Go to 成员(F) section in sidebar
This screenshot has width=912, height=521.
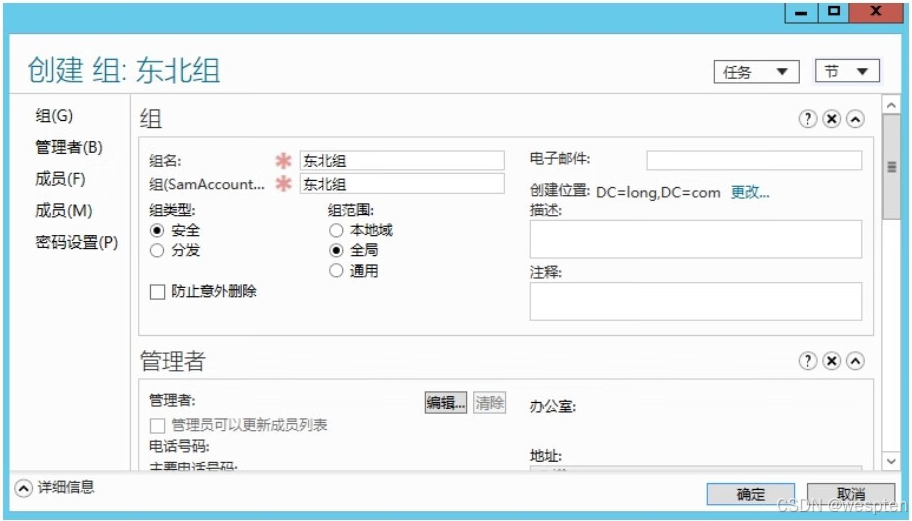click(60, 179)
